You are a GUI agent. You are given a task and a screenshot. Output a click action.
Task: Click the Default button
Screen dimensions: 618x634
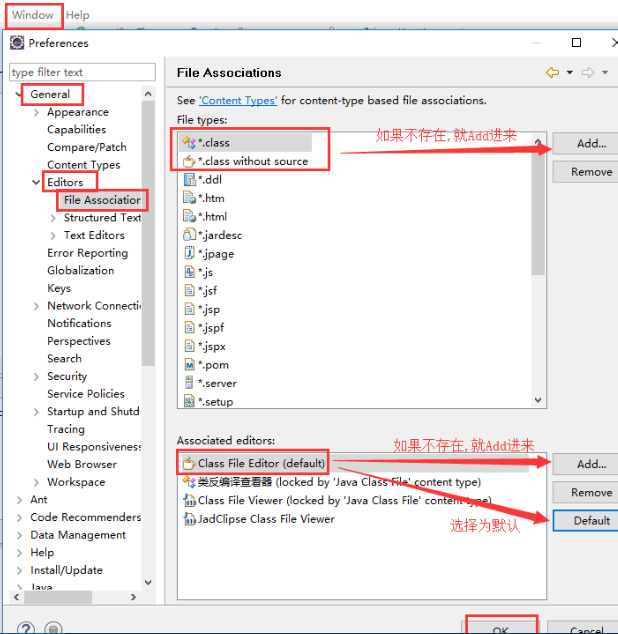[x=586, y=520]
